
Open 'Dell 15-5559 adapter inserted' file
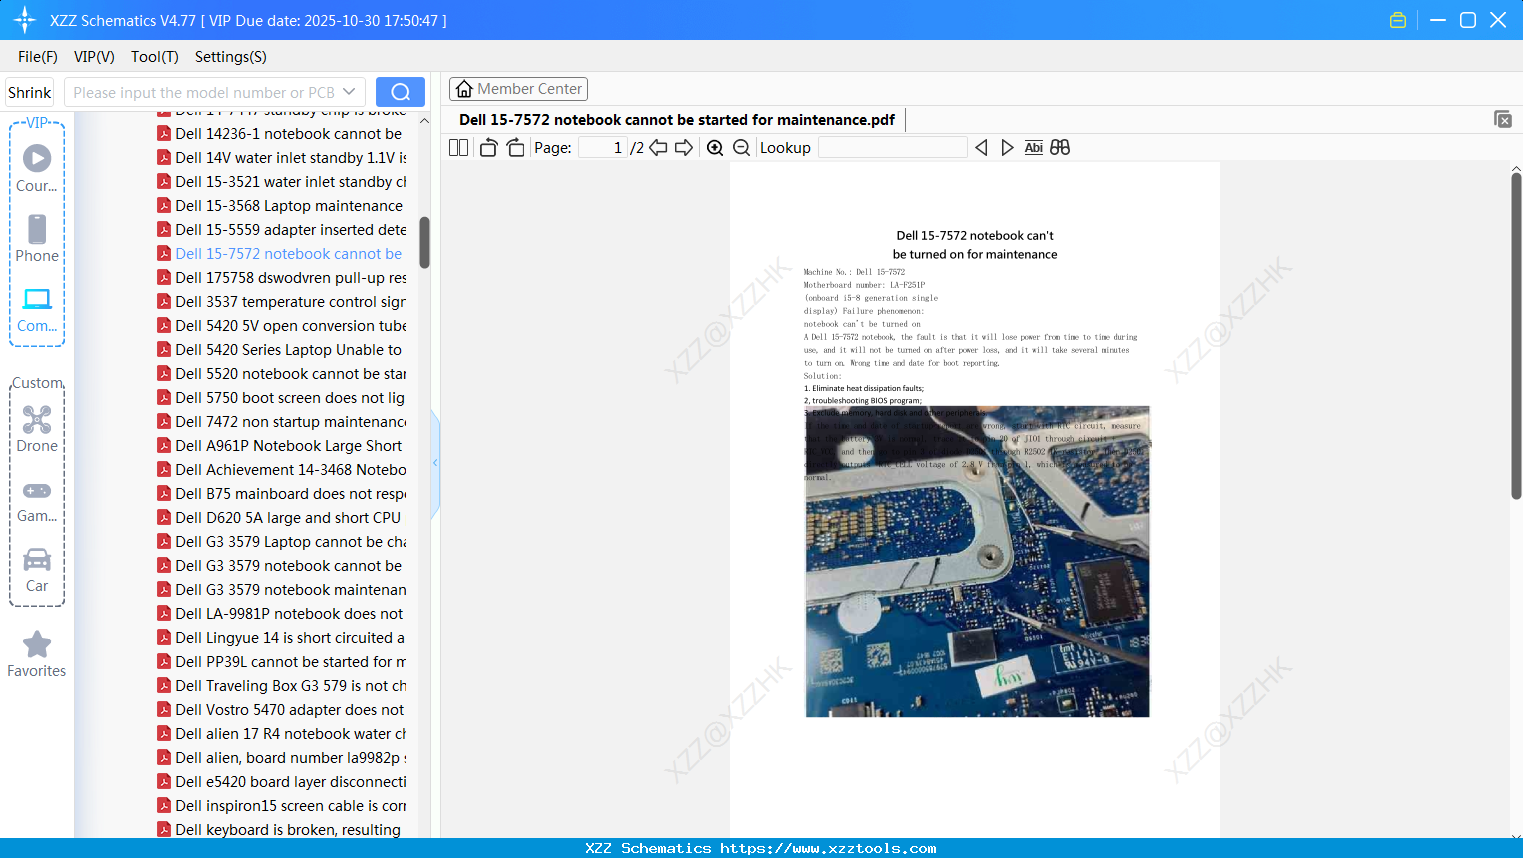pyautogui.click(x=281, y=230)
